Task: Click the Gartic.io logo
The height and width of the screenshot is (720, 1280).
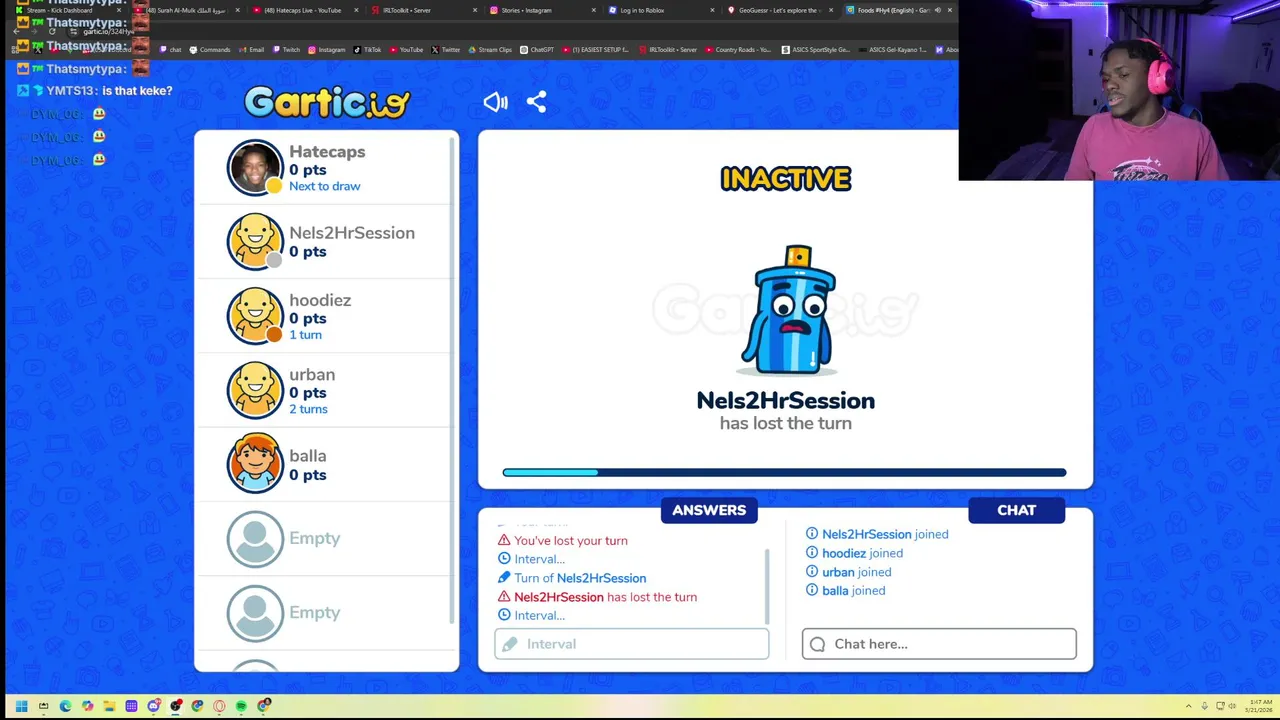Action: [x=327, y=102]
